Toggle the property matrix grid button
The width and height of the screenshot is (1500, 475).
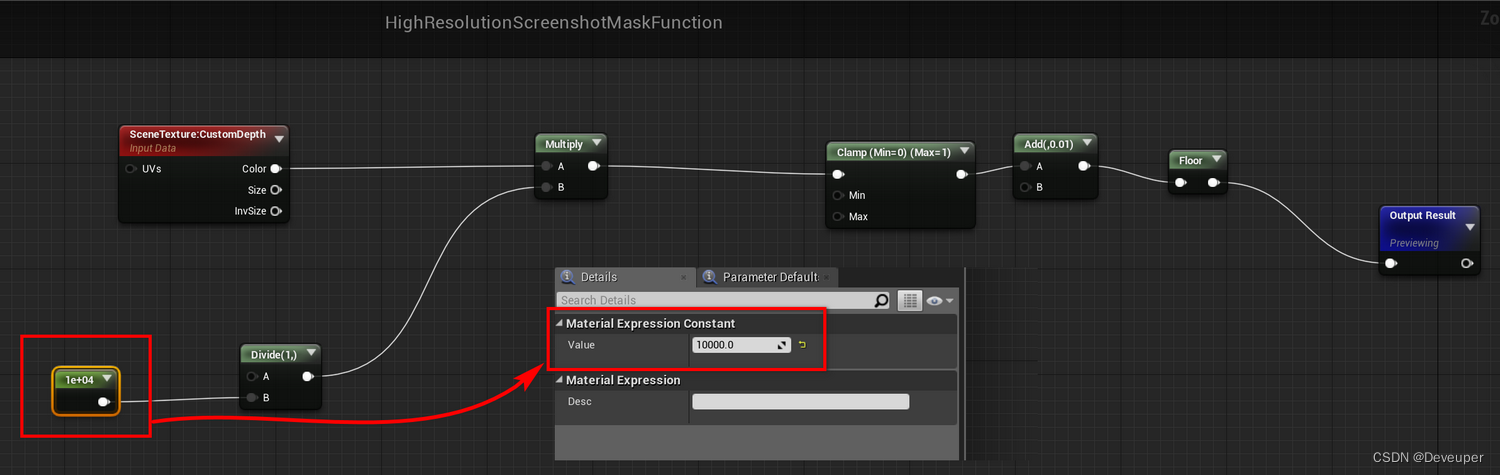[910, 300]
